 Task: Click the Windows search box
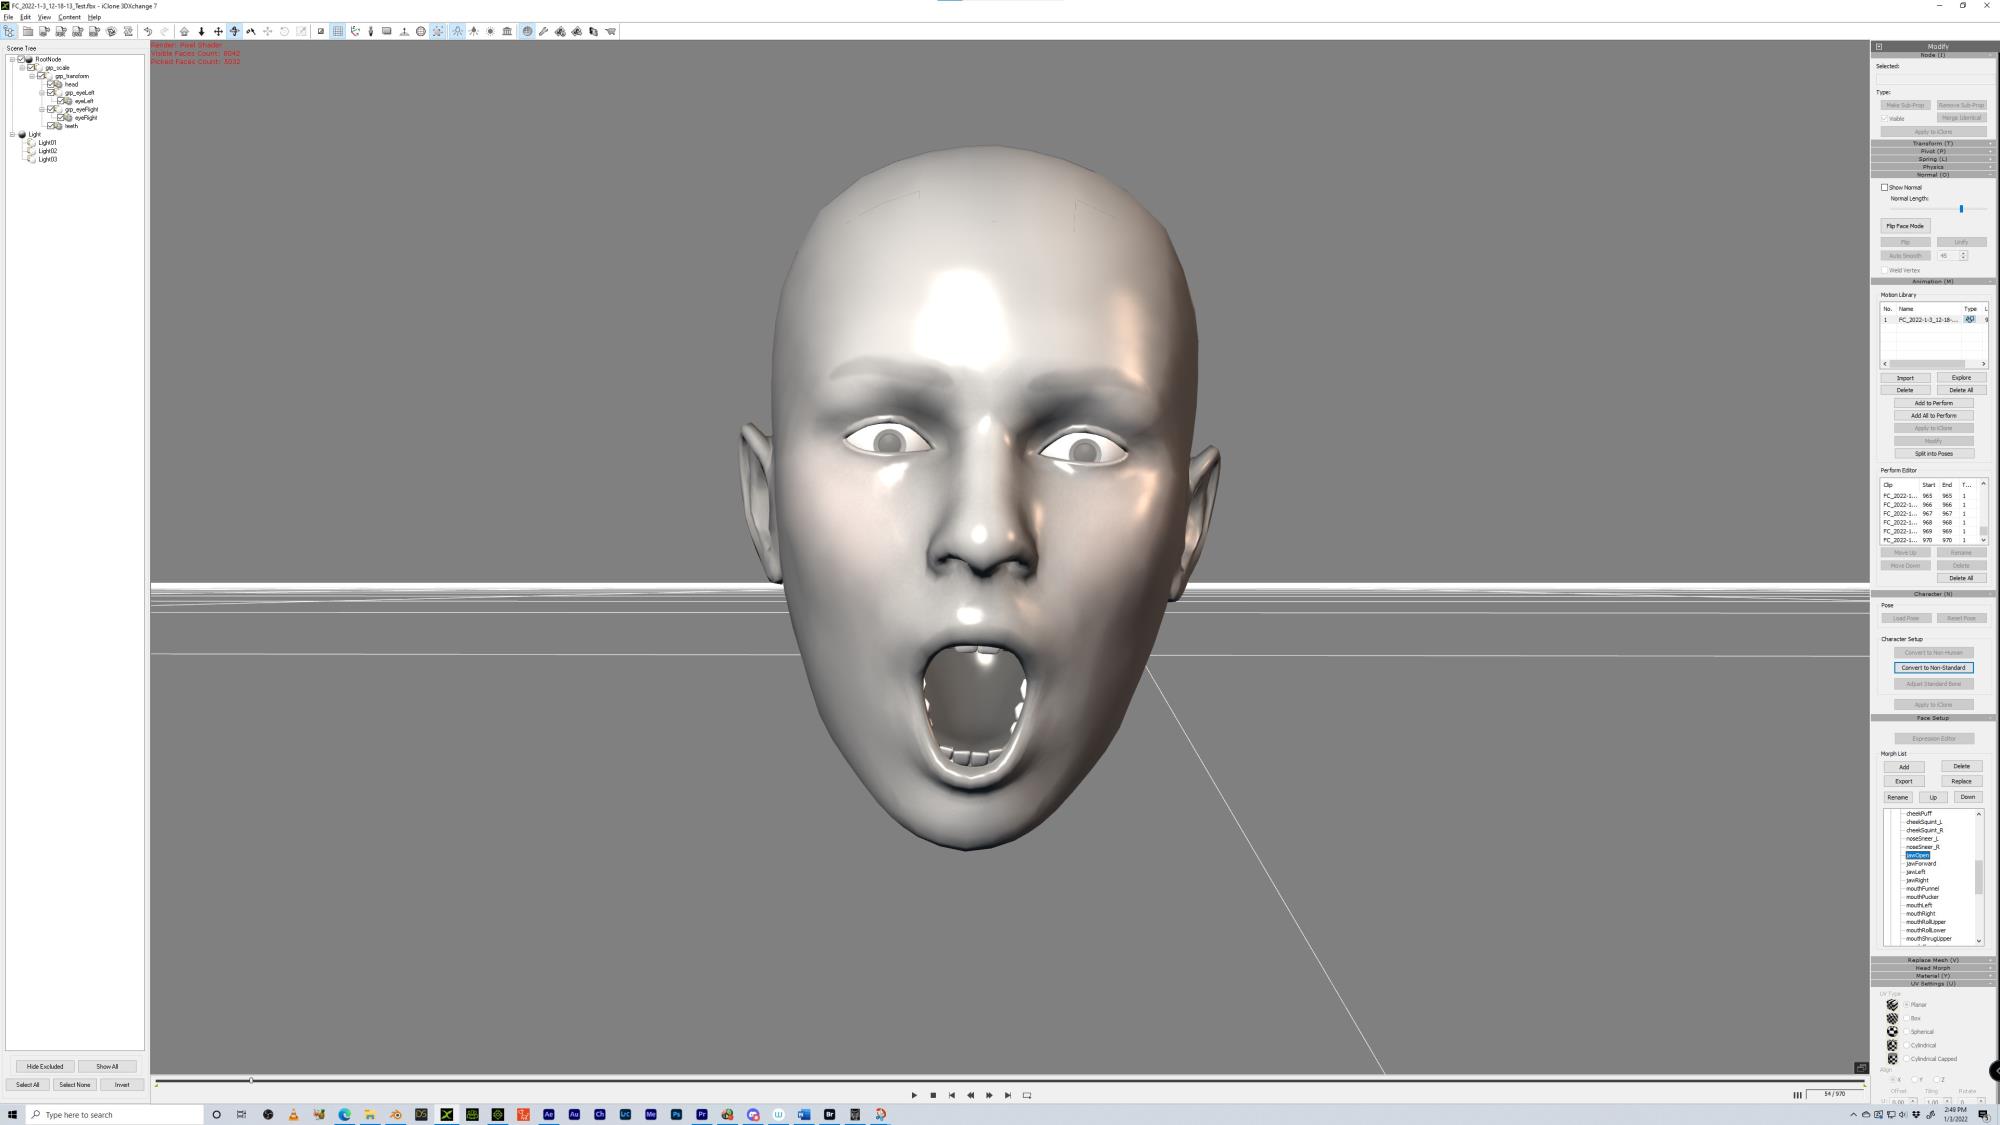[x=113, y=1114]
